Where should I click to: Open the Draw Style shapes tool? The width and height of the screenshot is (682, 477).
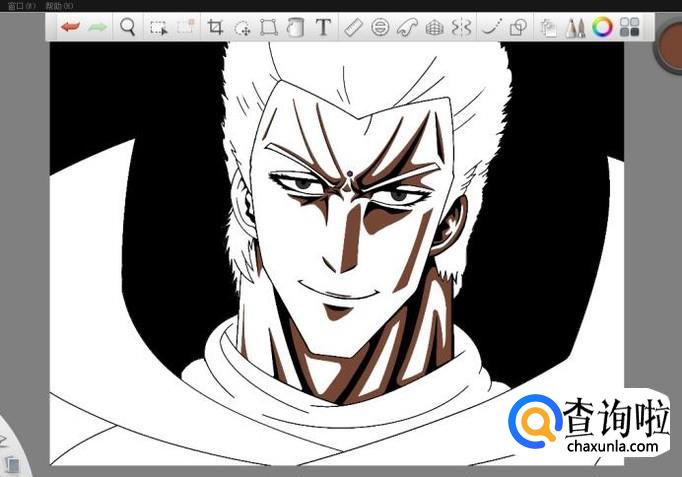click(518, 27)
